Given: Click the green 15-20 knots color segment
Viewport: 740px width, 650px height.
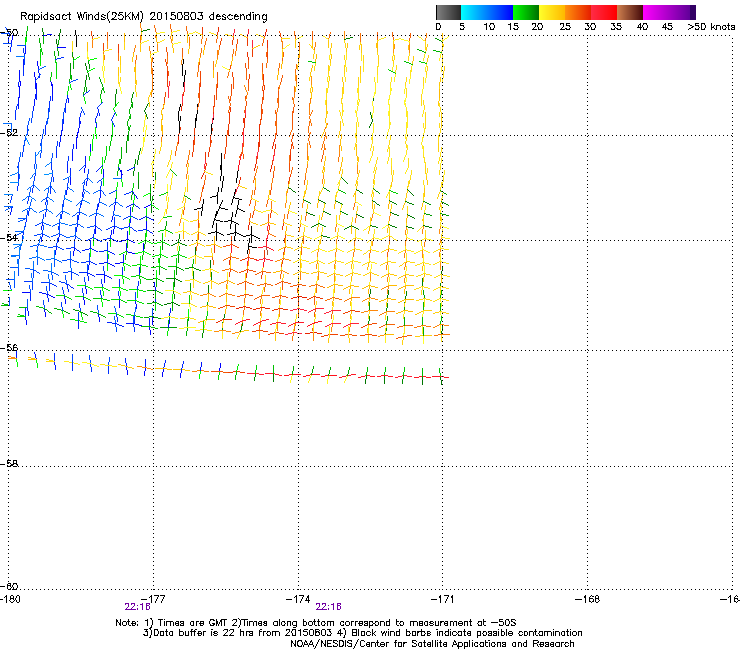Looking at the screenshot, I should pyautogui.click(x=526, y=12).
